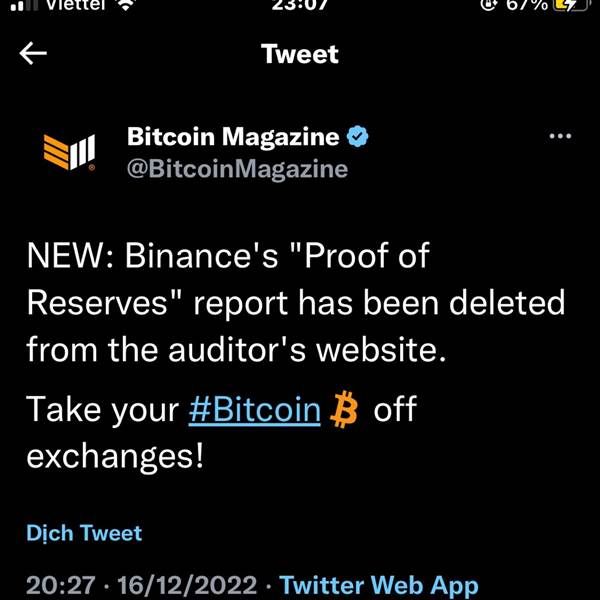The width and height of the screenshot is (600, 600).
Task: Tap the 20:27 · 16/12/2022 timestamp
Action: 141,585
